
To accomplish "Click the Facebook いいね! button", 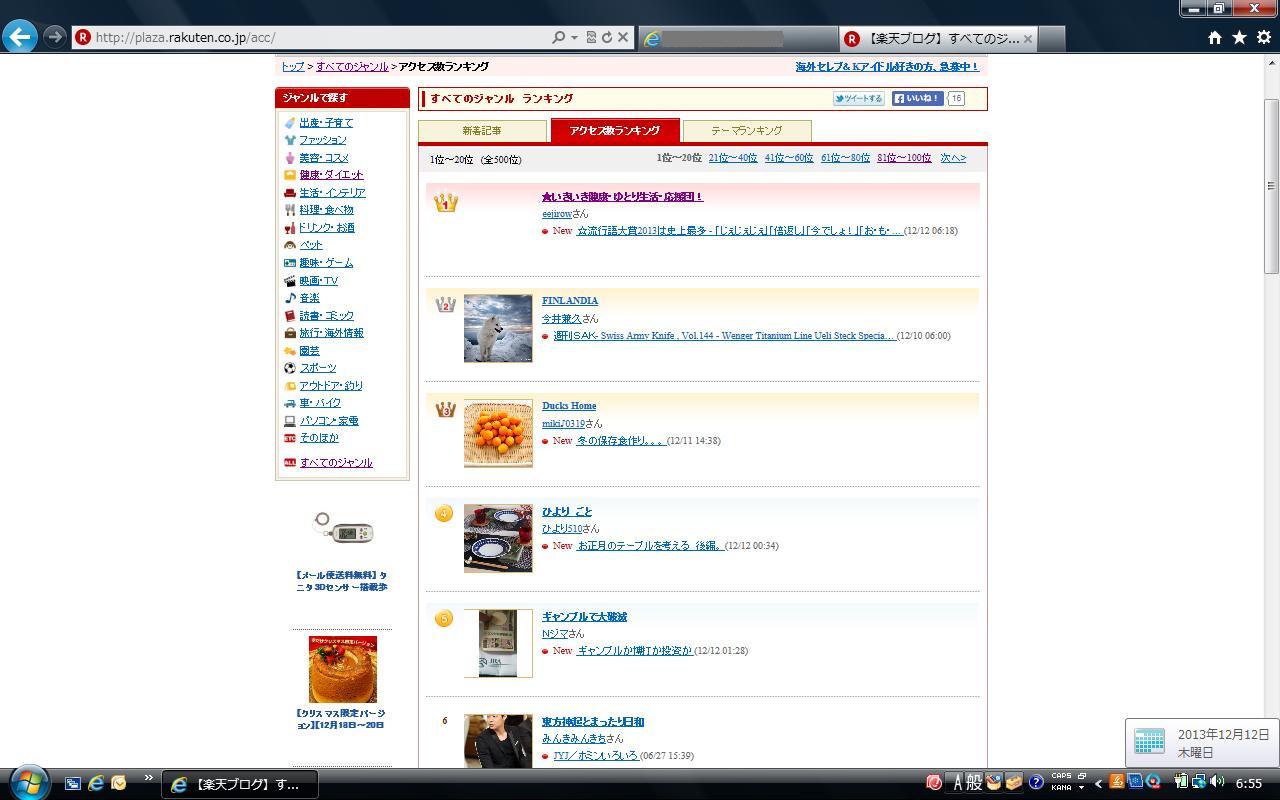I will [917, 98].
